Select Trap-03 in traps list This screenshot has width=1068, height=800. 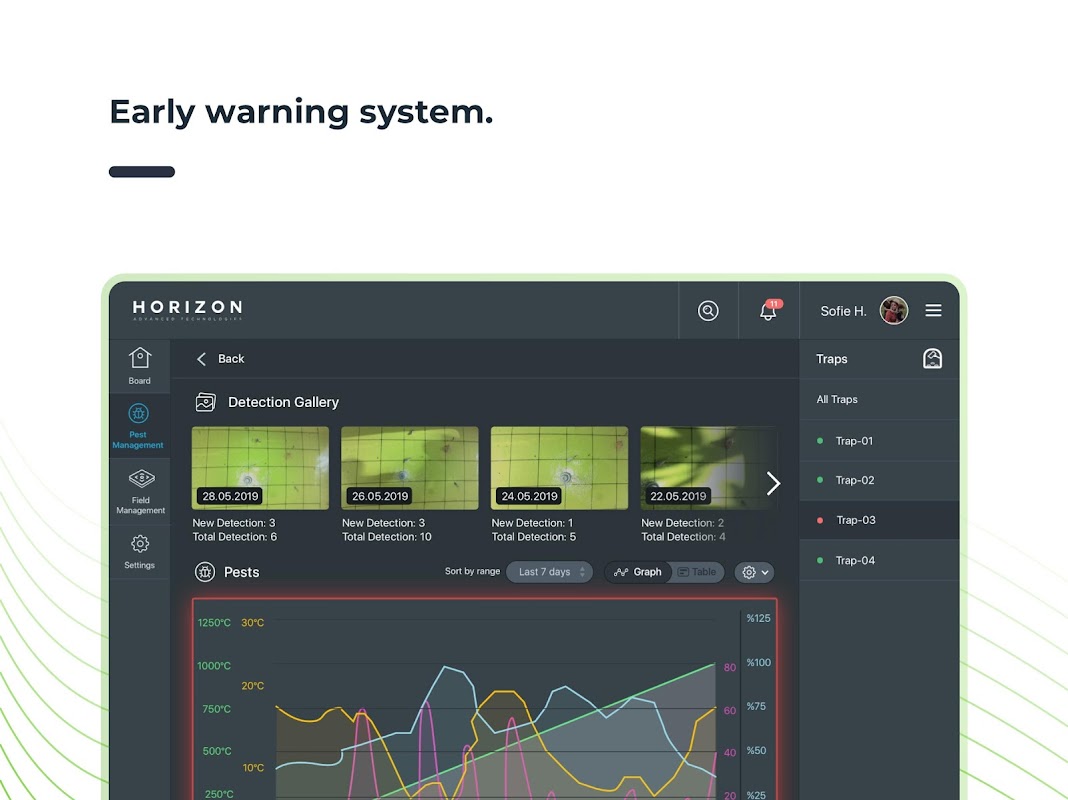coord(879,520)
